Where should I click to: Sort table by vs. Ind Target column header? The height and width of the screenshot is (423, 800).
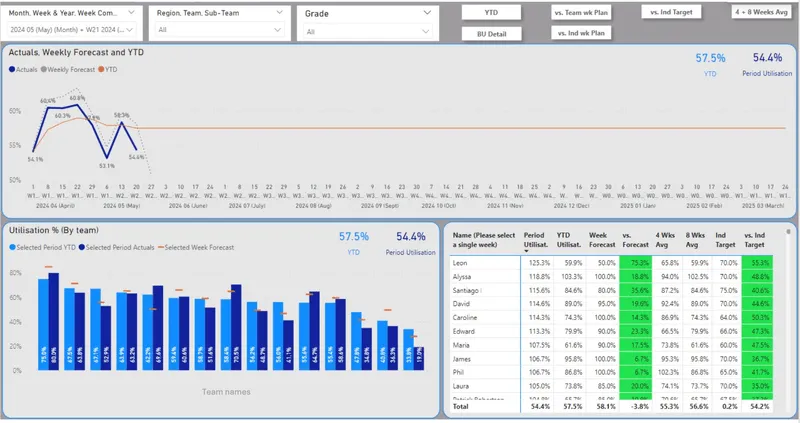click(755, 240)
